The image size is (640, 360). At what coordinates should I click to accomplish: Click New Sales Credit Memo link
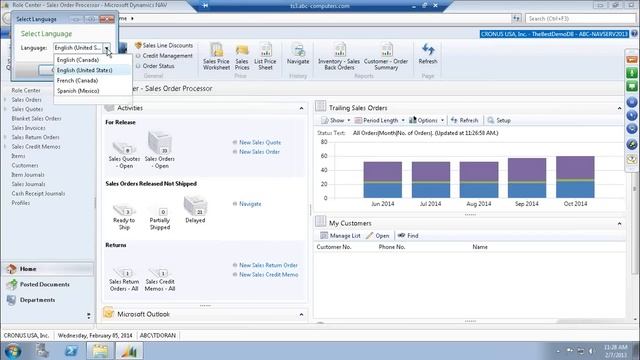pyautogui.click(x=269, y=275)
